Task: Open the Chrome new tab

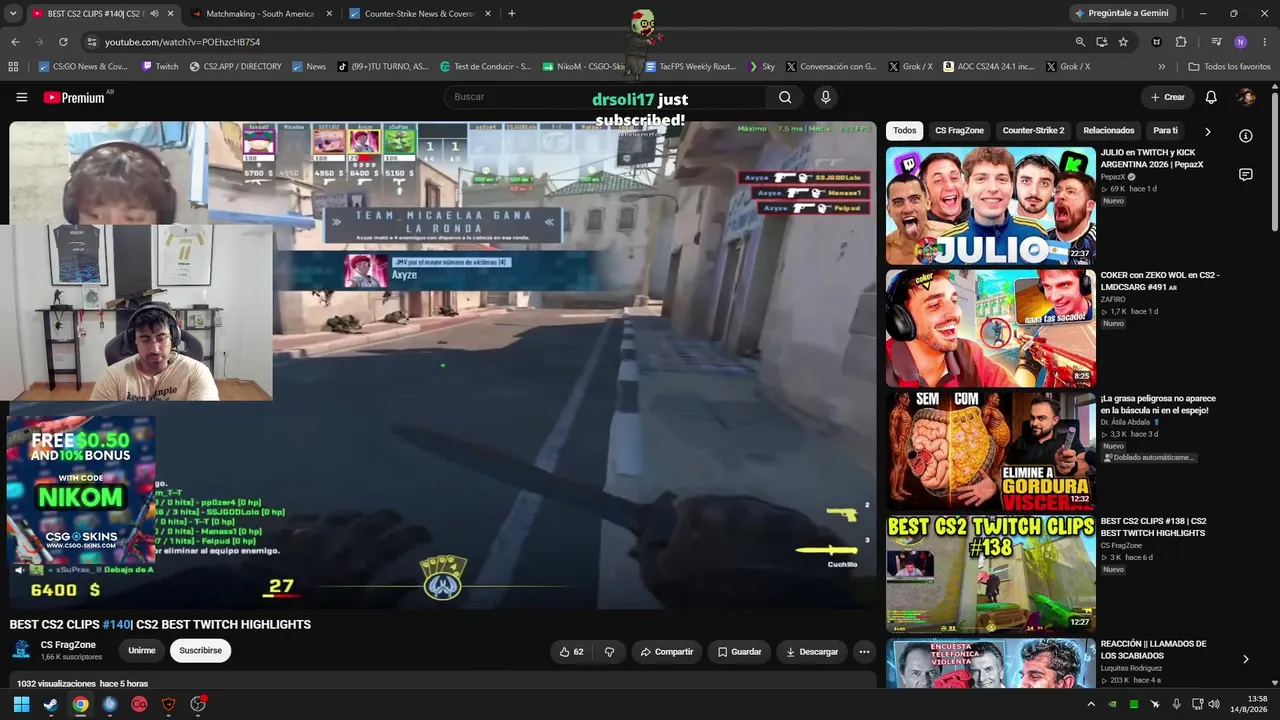Action: click(x=512, y=14)
